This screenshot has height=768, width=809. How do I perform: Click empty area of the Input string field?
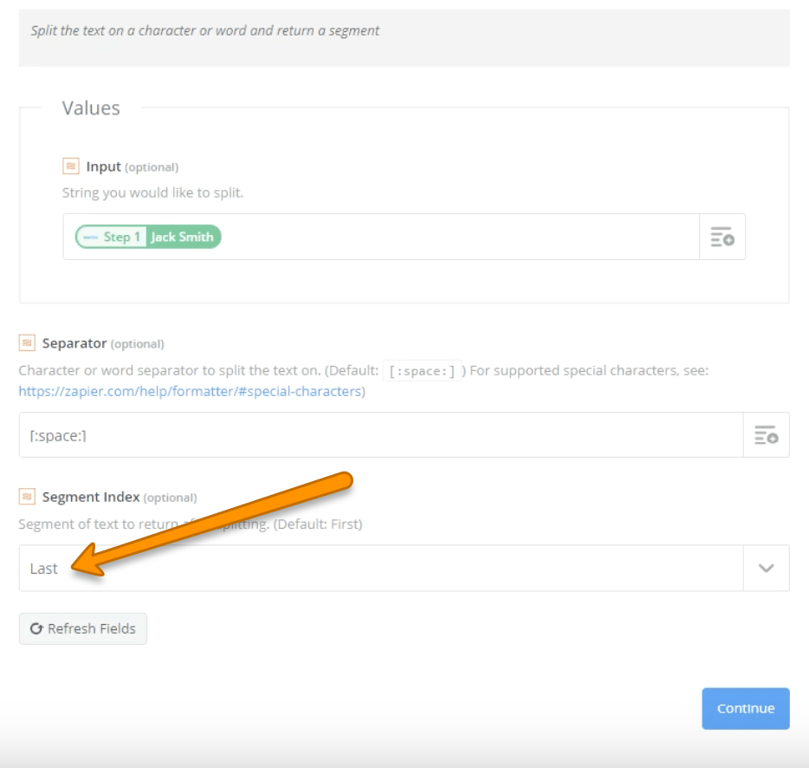[450, 237]
